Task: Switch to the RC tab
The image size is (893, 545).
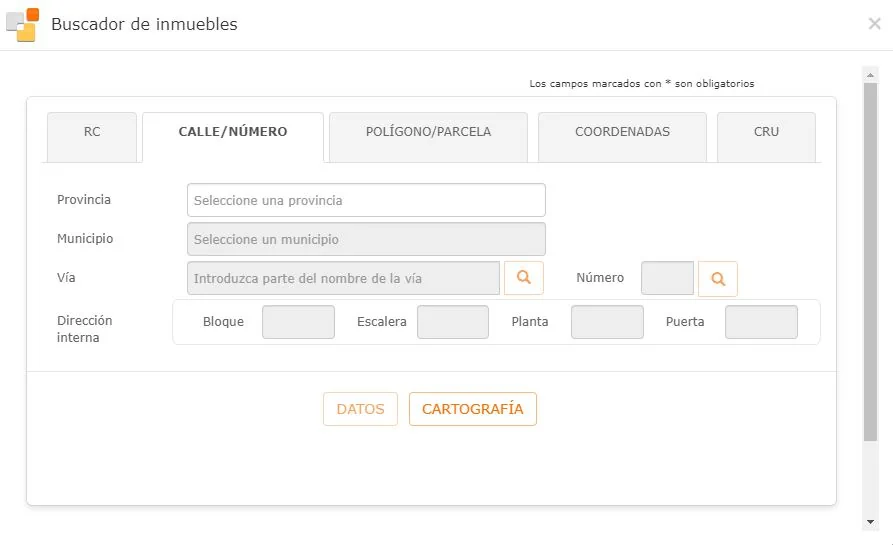Action: tap(92, 137)
